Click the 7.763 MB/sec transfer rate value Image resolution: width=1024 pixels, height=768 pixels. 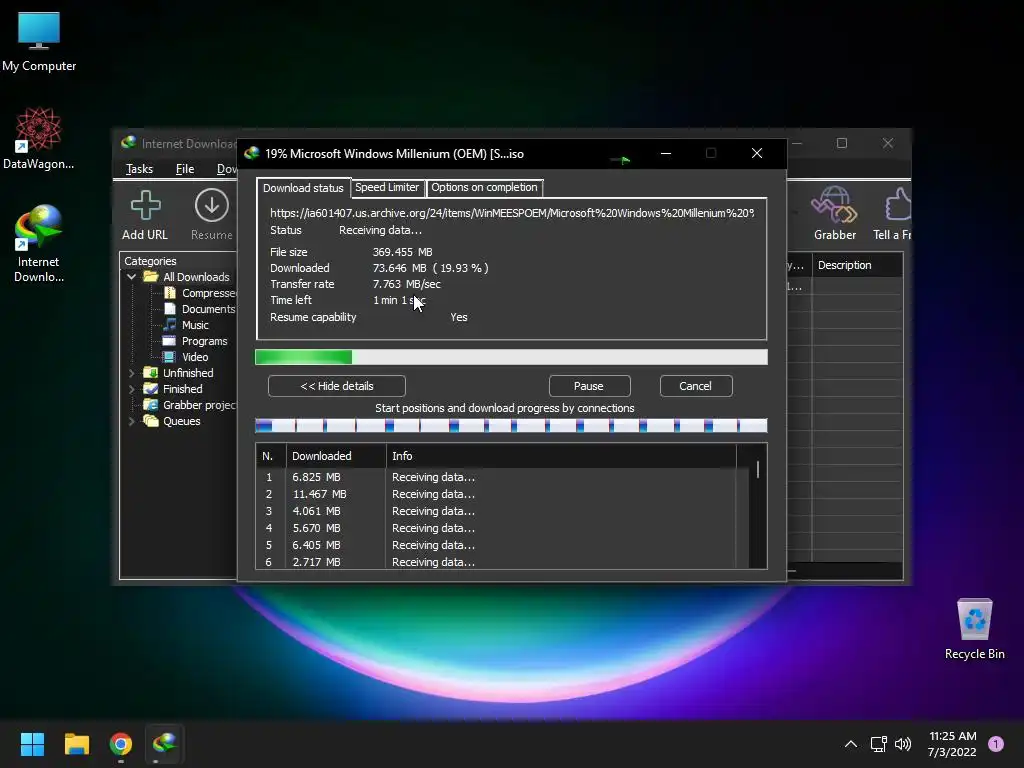tap(406, 284)
